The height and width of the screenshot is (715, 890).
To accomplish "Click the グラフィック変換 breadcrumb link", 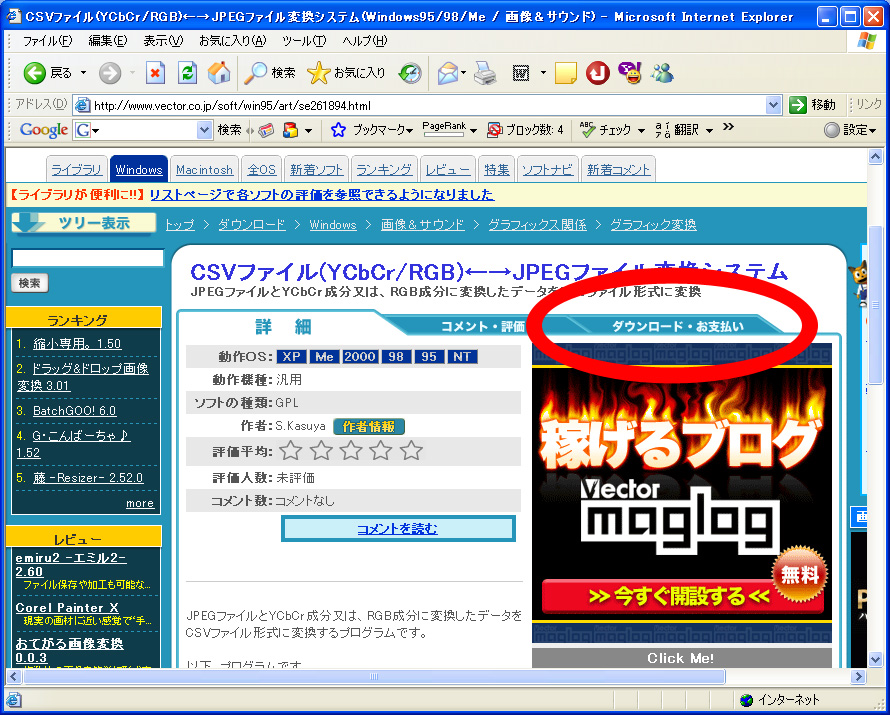I will pyautogui.click(x=653, y=225).
